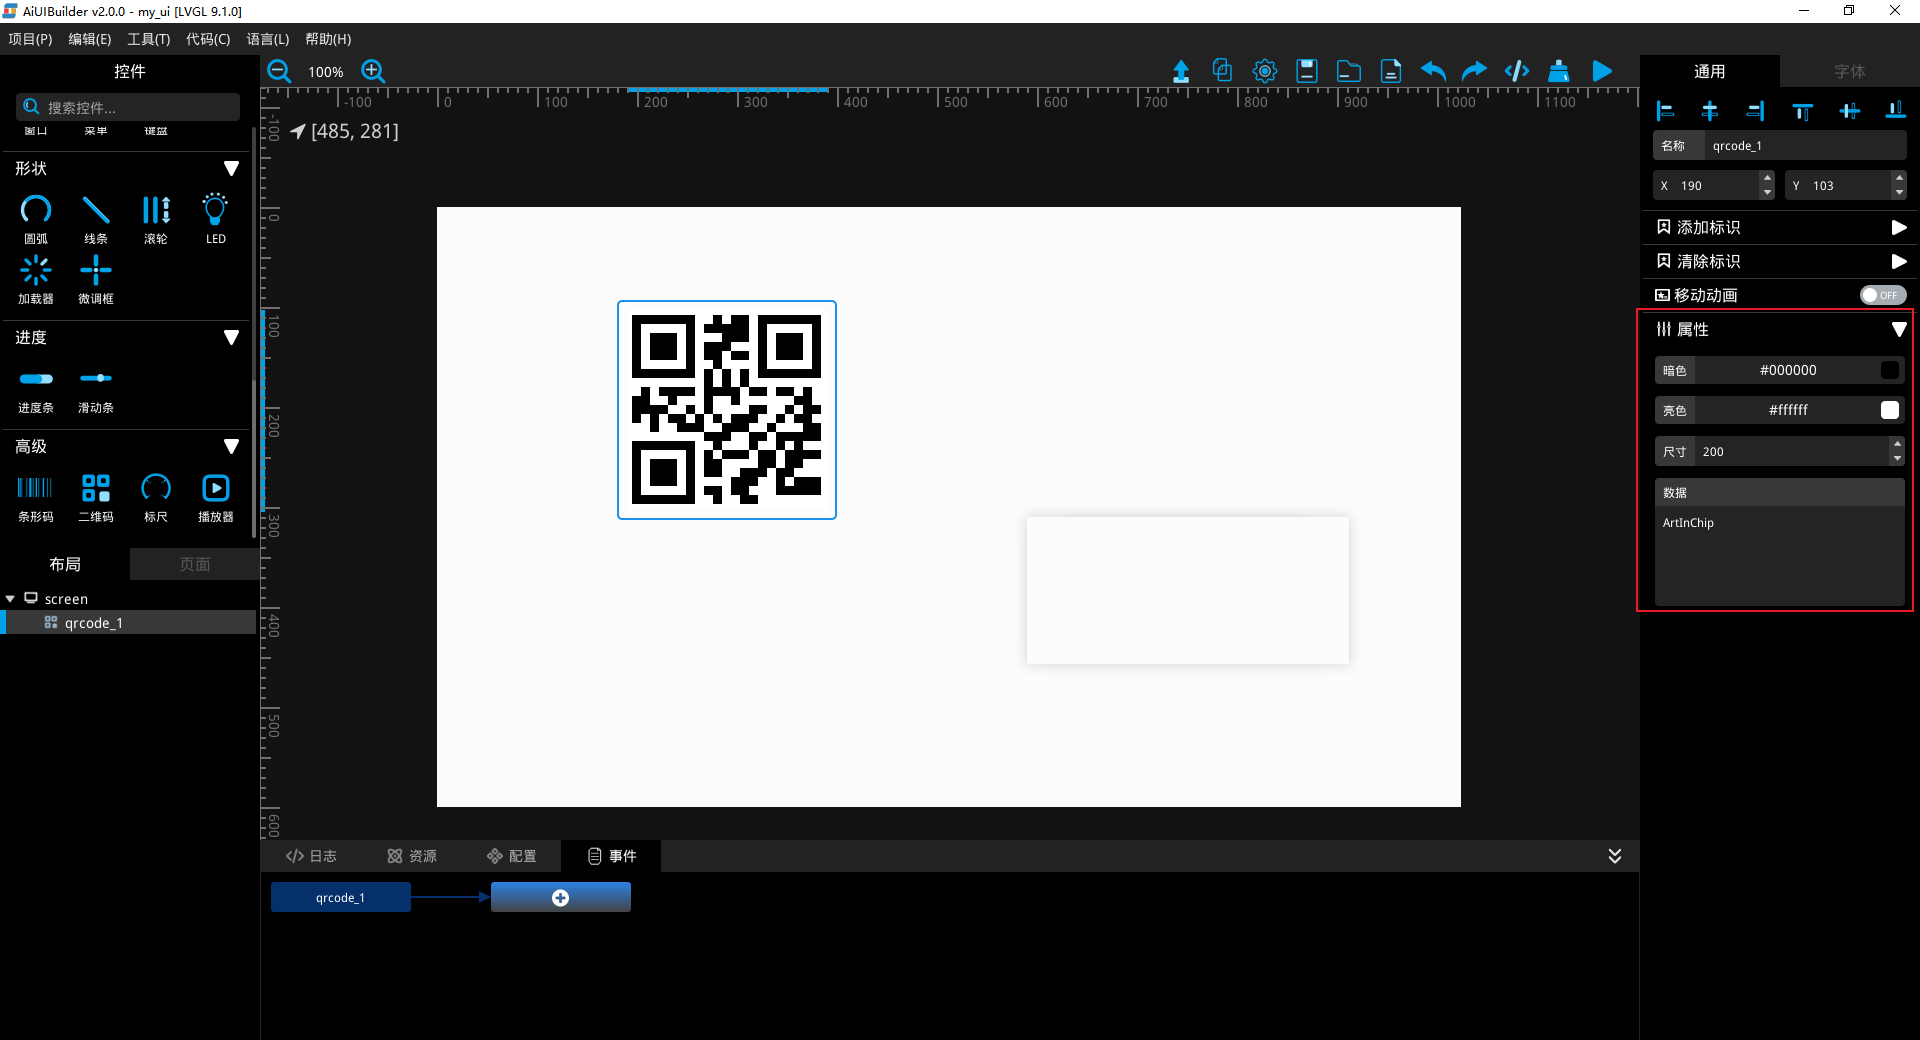Pick the 亮色 light color swatch
This screenshot has width=1920, height=1040.
tap(1889, 410)
